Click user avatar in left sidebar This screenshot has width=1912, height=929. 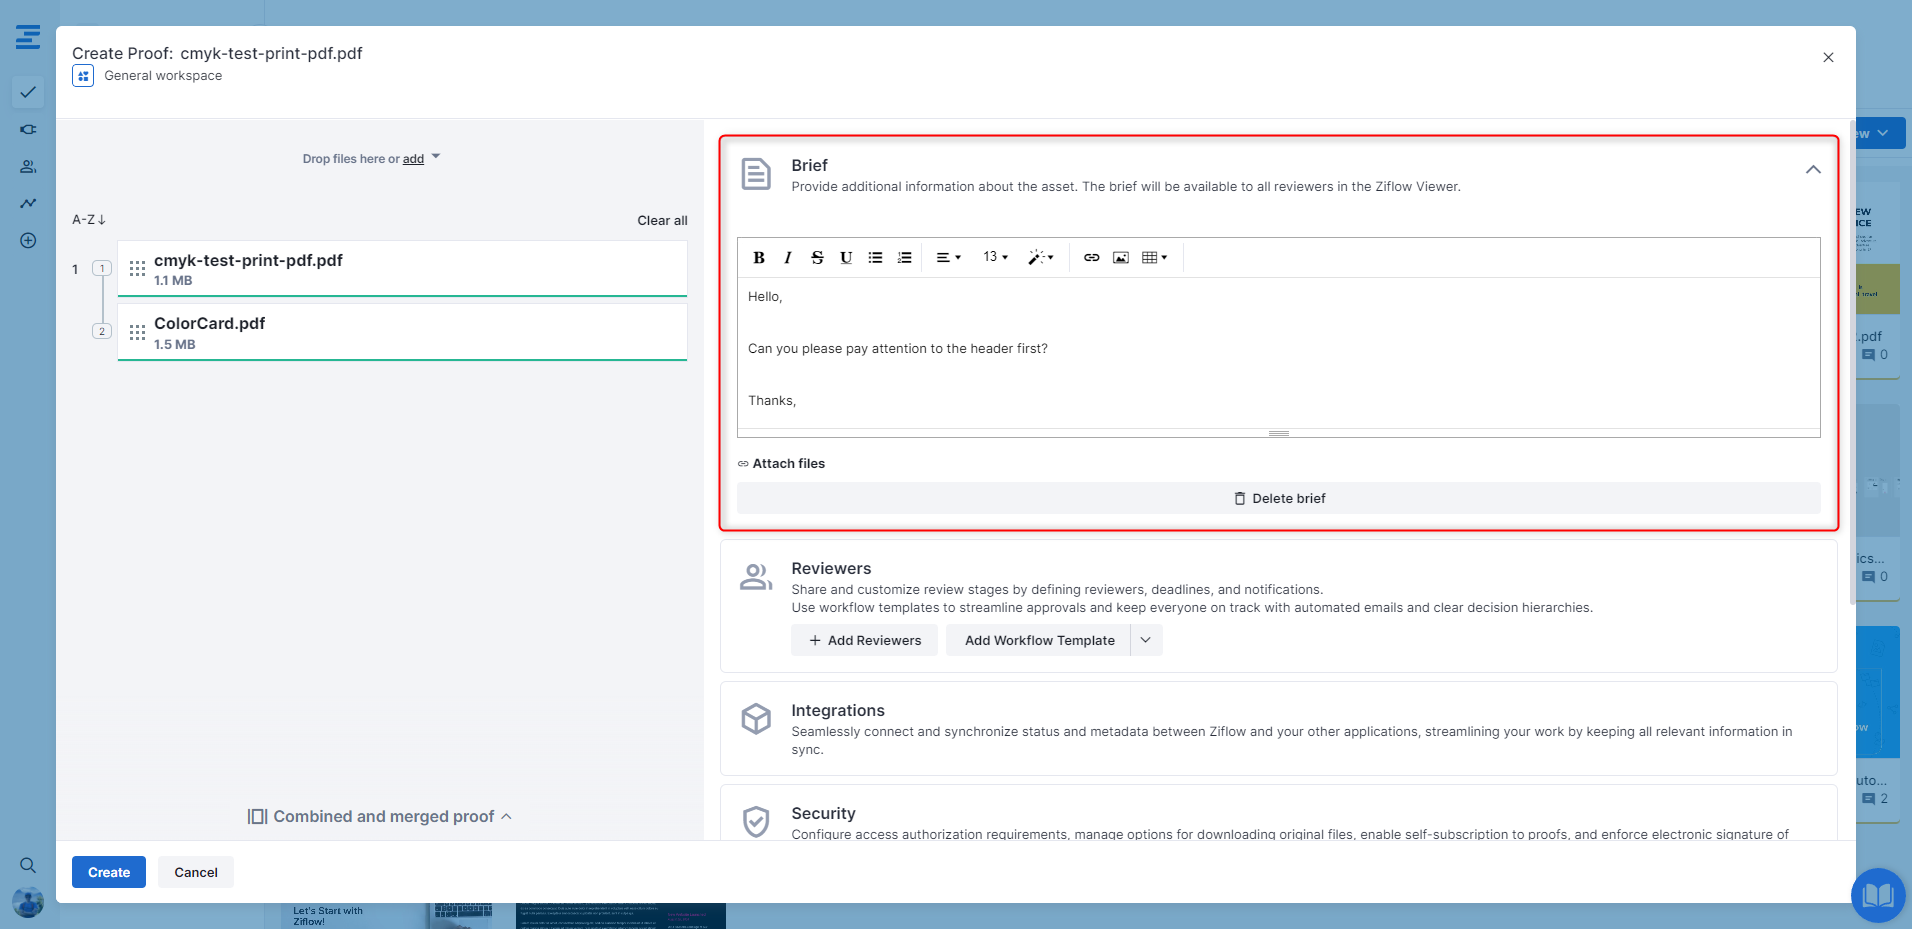[28, 902]
